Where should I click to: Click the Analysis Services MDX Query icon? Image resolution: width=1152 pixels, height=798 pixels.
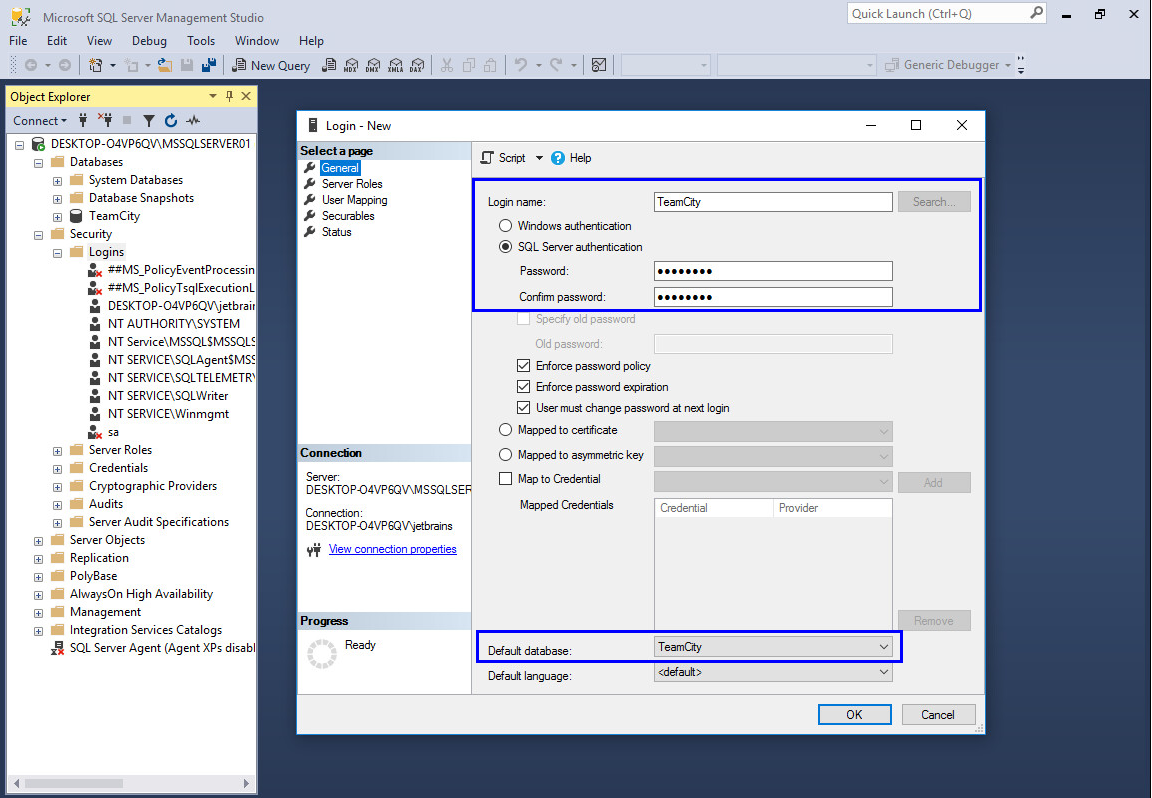click(x=350, y=65)
